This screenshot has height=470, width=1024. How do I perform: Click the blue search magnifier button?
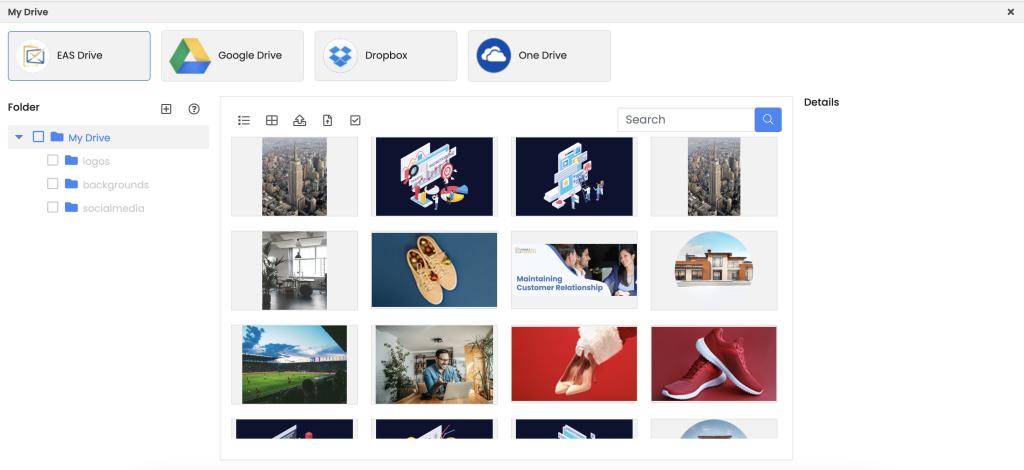[x=768, y=120]
